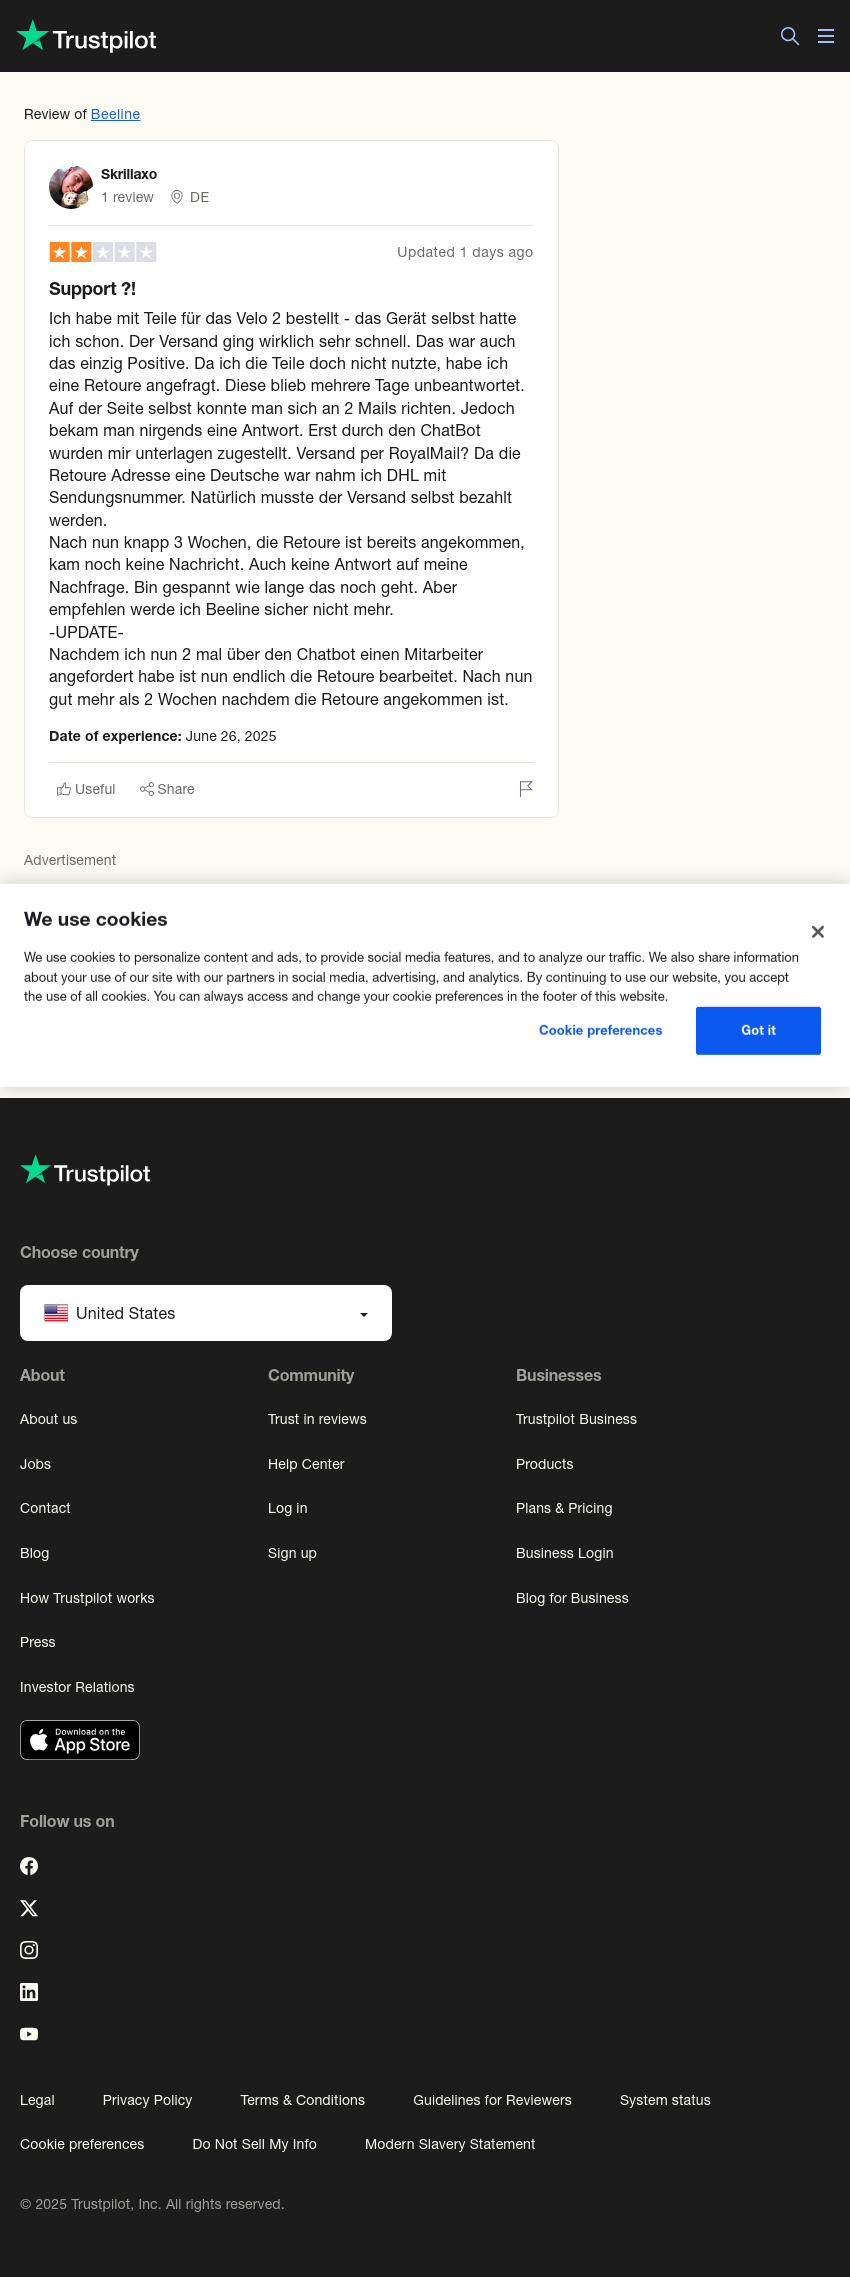Open the Legal footer link
850x2277 pixels.
coord(37,2100)
